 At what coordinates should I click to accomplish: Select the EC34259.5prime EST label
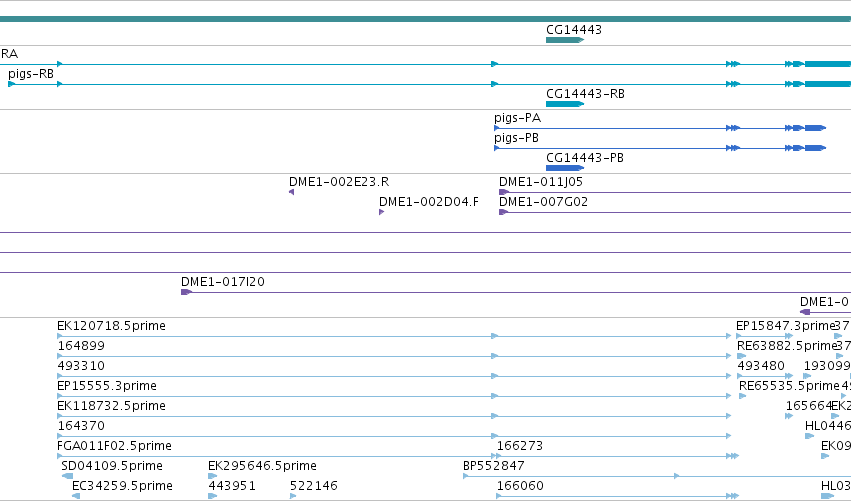(x=122, y=486)
